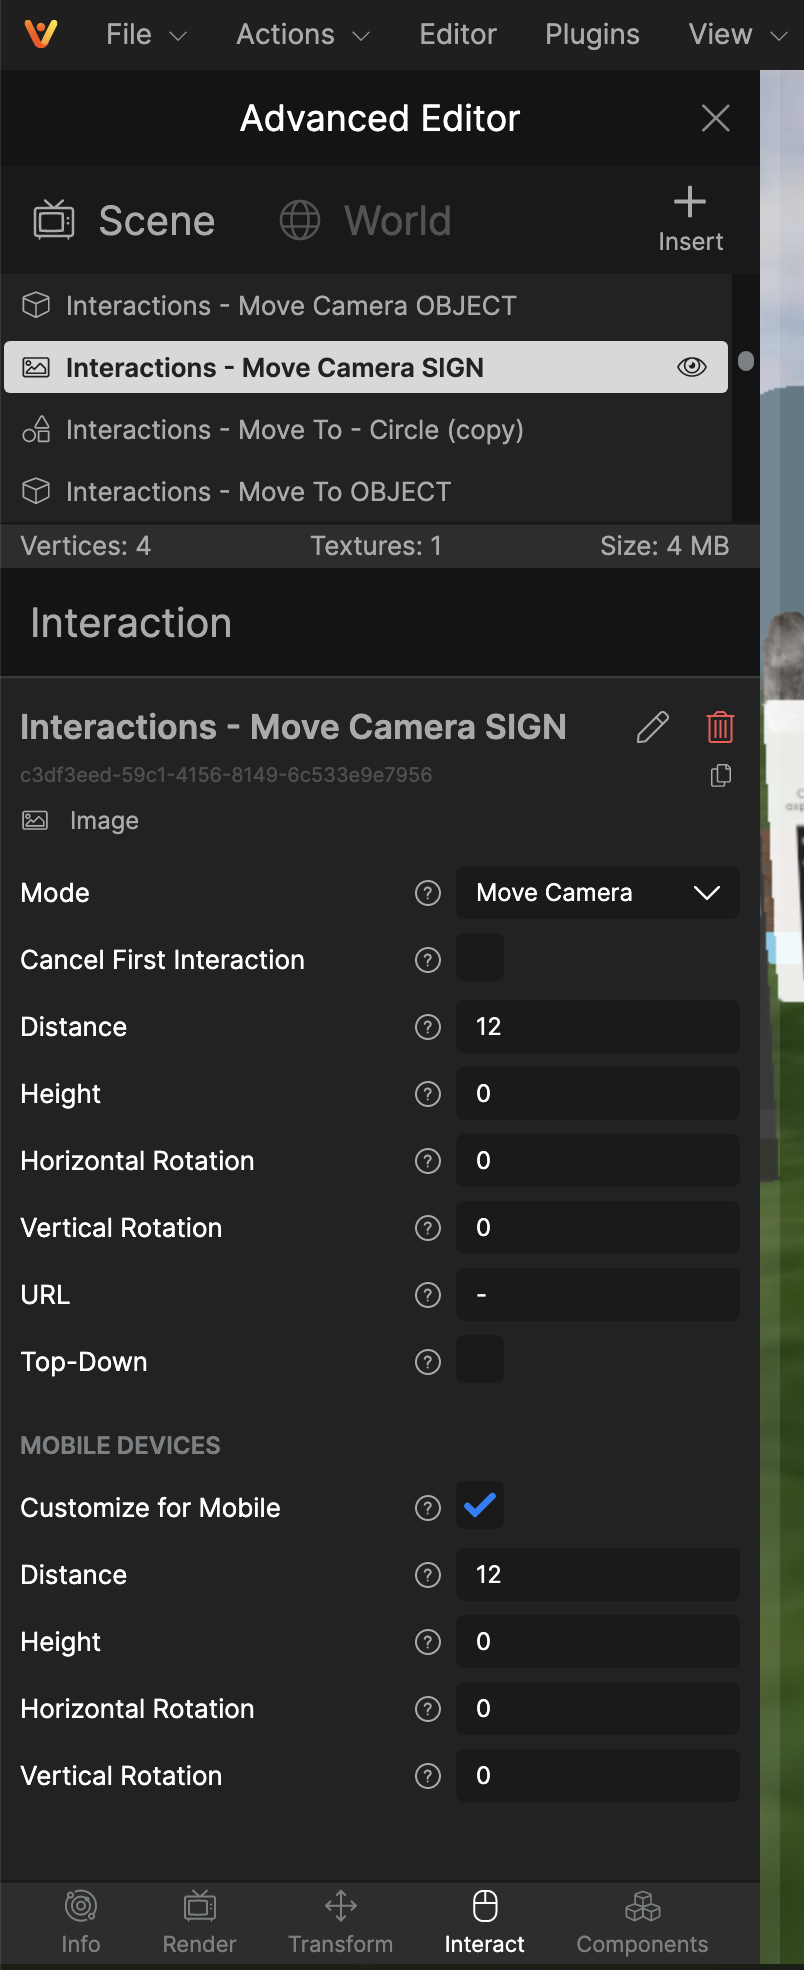
Task: Enable the Cancel First Interaction checkbox
Action: click(x=480, y=960)
